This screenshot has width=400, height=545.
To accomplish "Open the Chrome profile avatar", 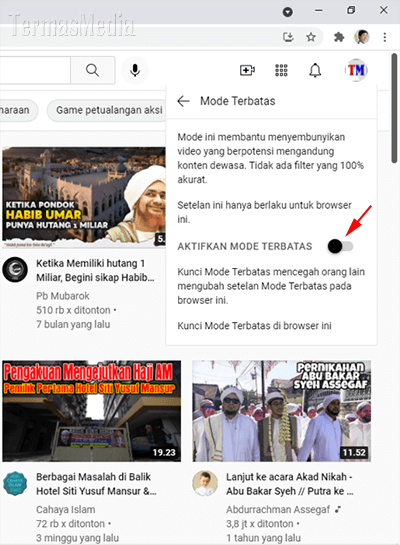I will point(361,37).
